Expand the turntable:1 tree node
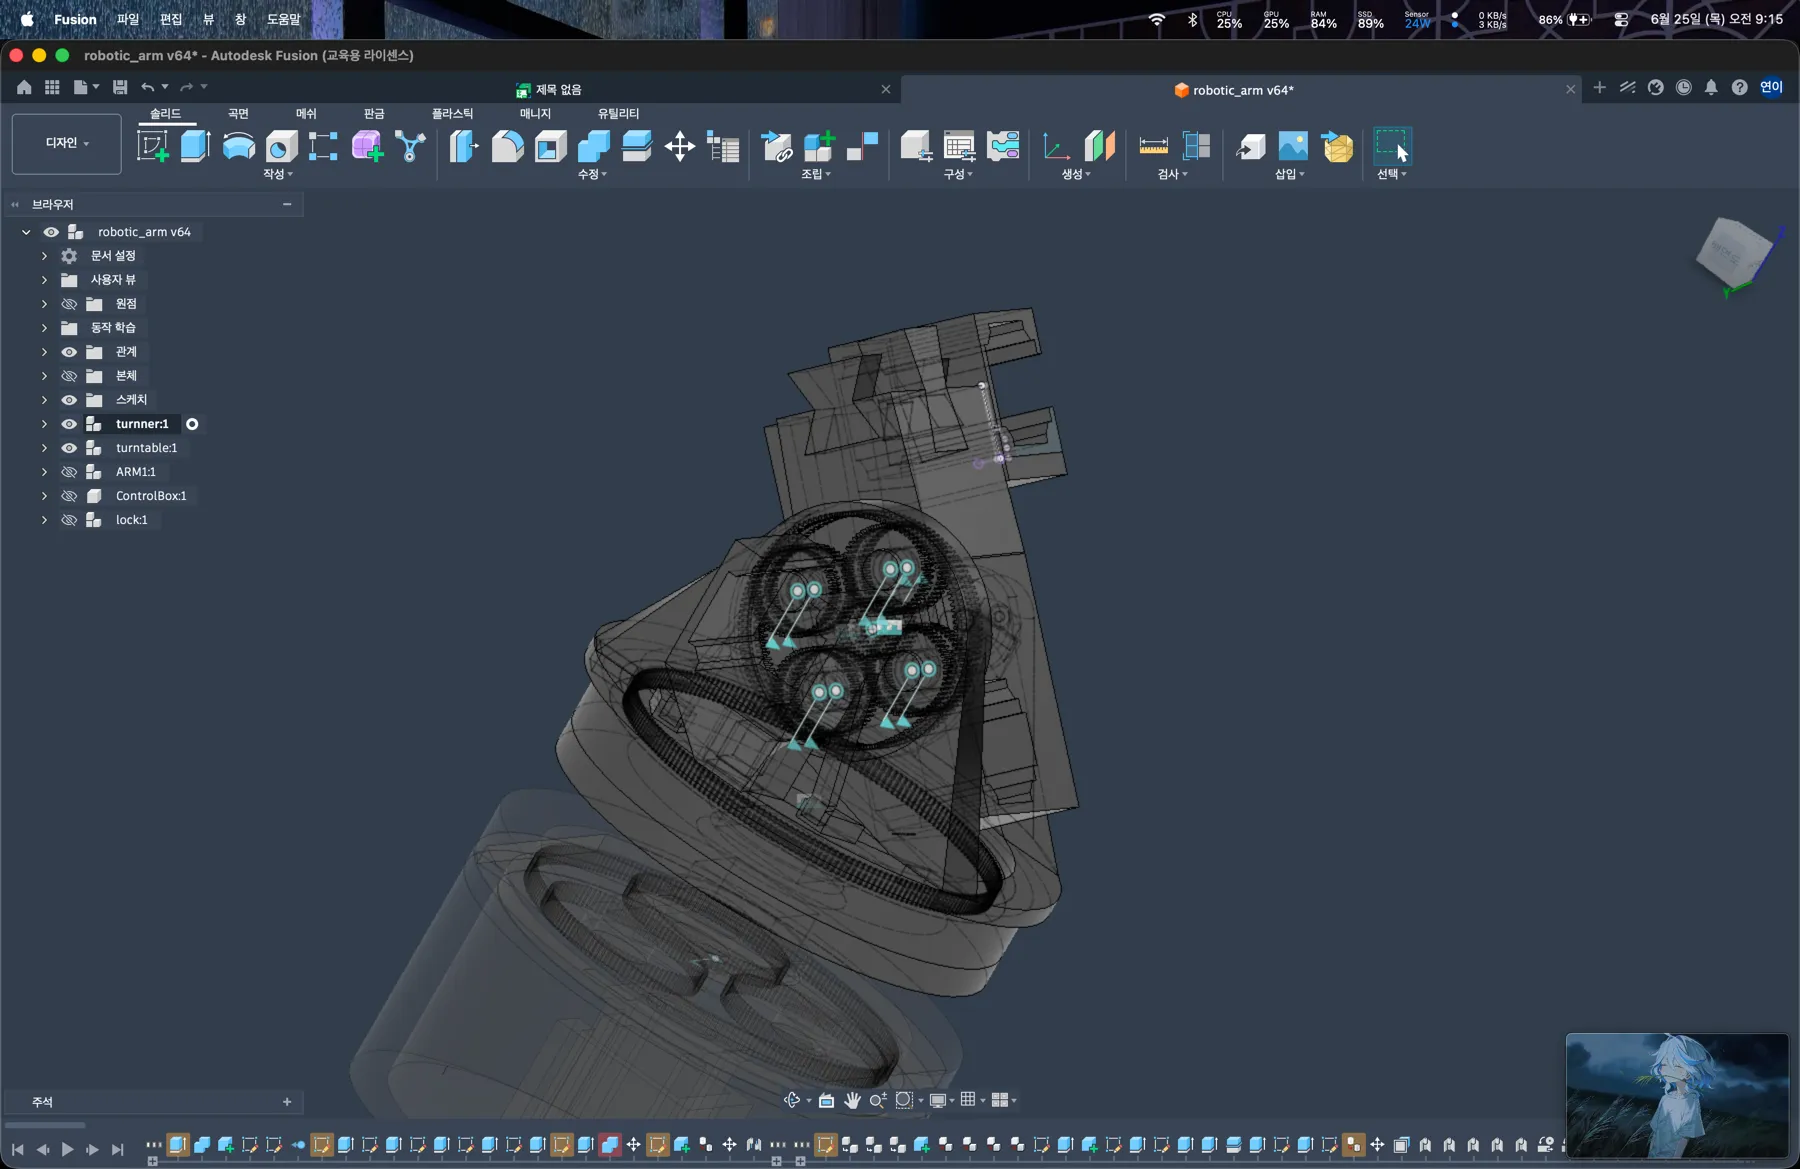This screenshot has width=1800, height=1169. pos(44,448)
